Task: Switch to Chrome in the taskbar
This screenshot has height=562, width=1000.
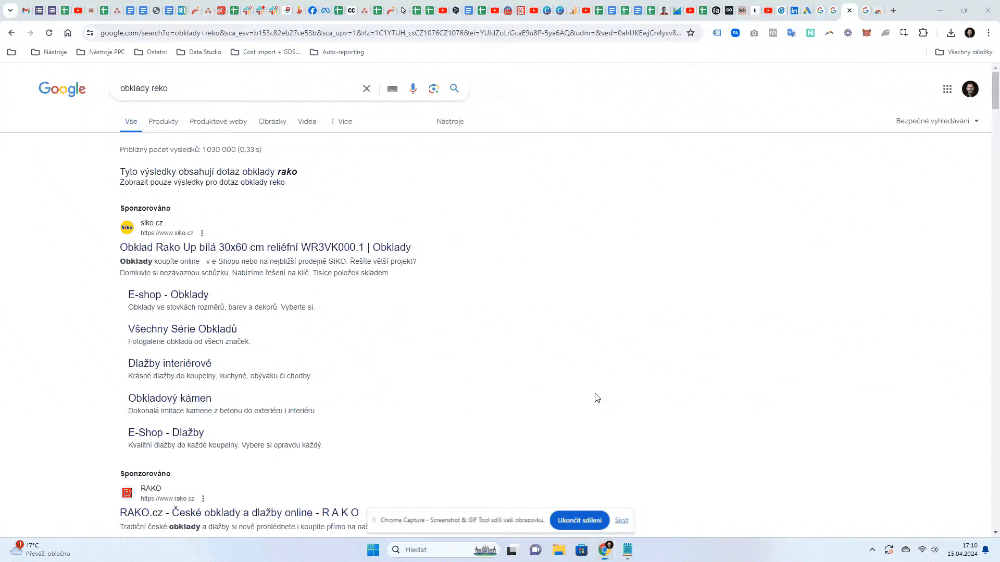Action: coord(605,549)
